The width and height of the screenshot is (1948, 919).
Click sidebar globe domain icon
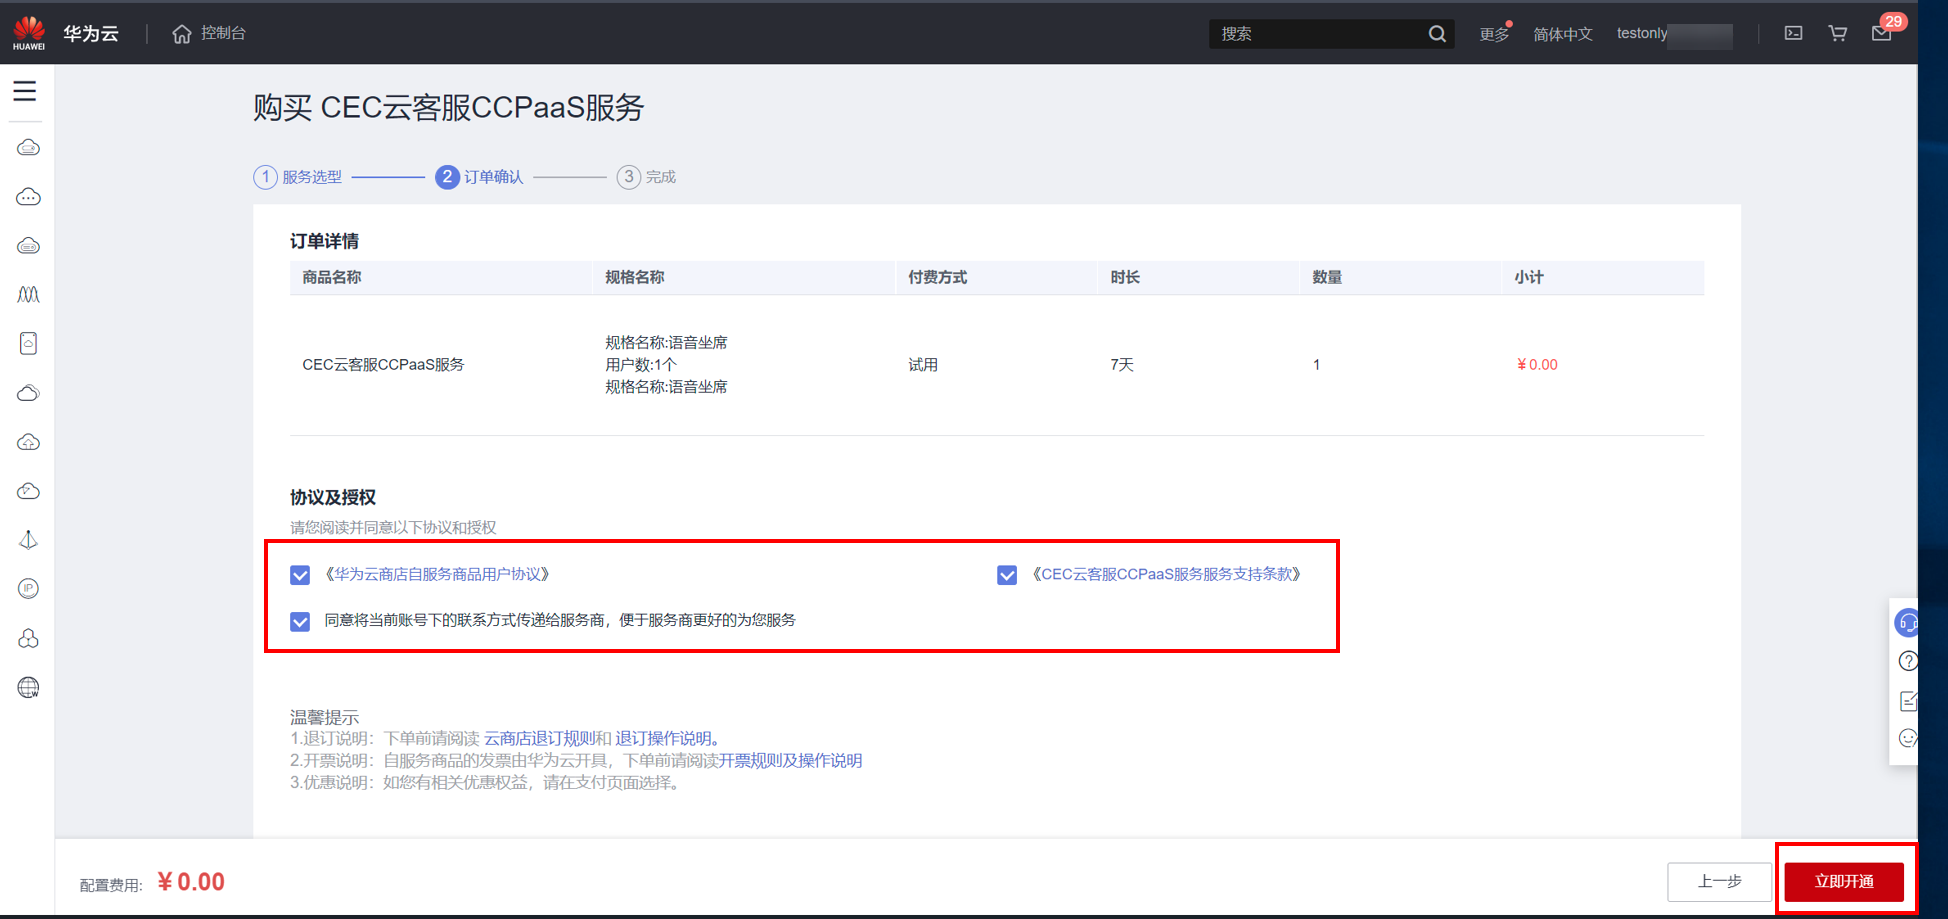(x=29, y=687)
